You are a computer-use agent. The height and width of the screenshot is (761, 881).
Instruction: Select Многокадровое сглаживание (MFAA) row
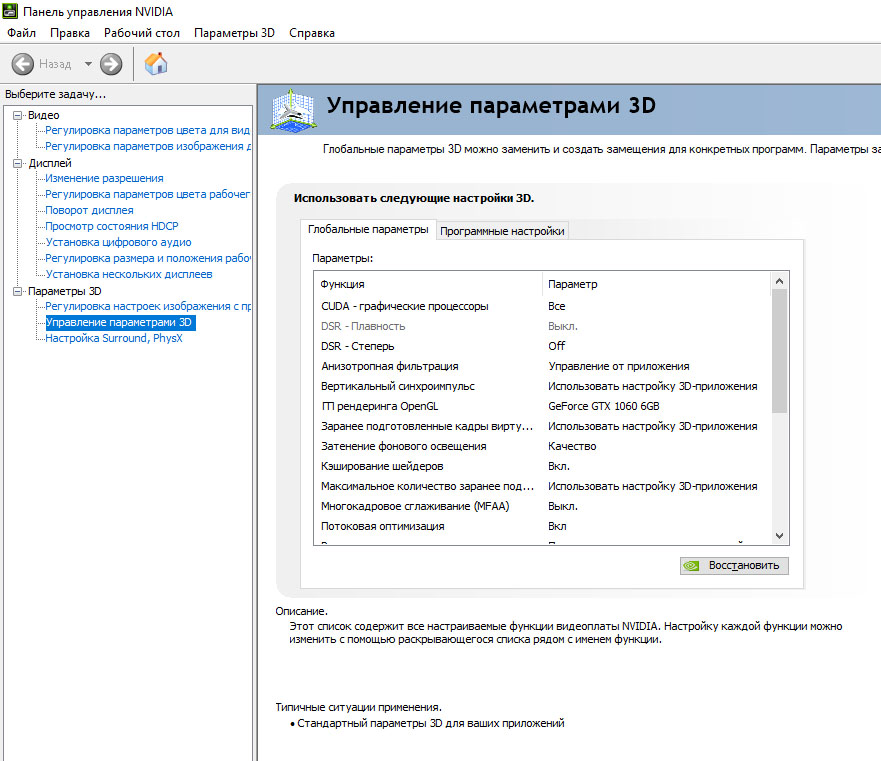point(542,506)
